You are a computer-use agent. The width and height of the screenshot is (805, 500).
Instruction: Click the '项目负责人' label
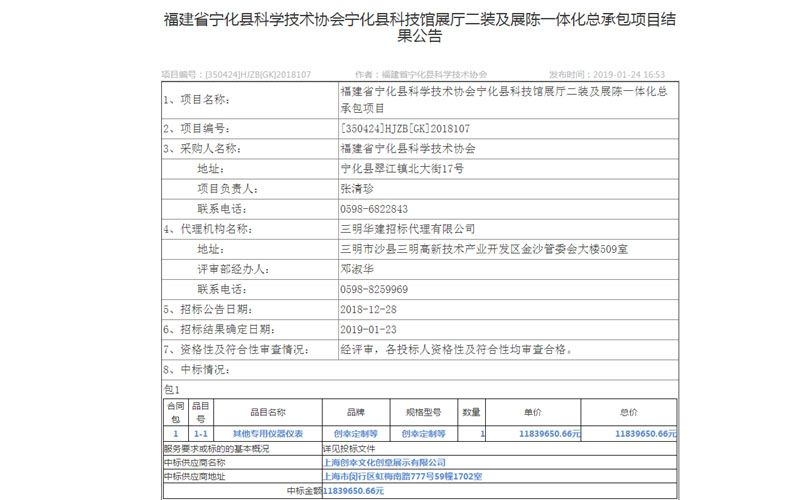[x=228, y=189]
